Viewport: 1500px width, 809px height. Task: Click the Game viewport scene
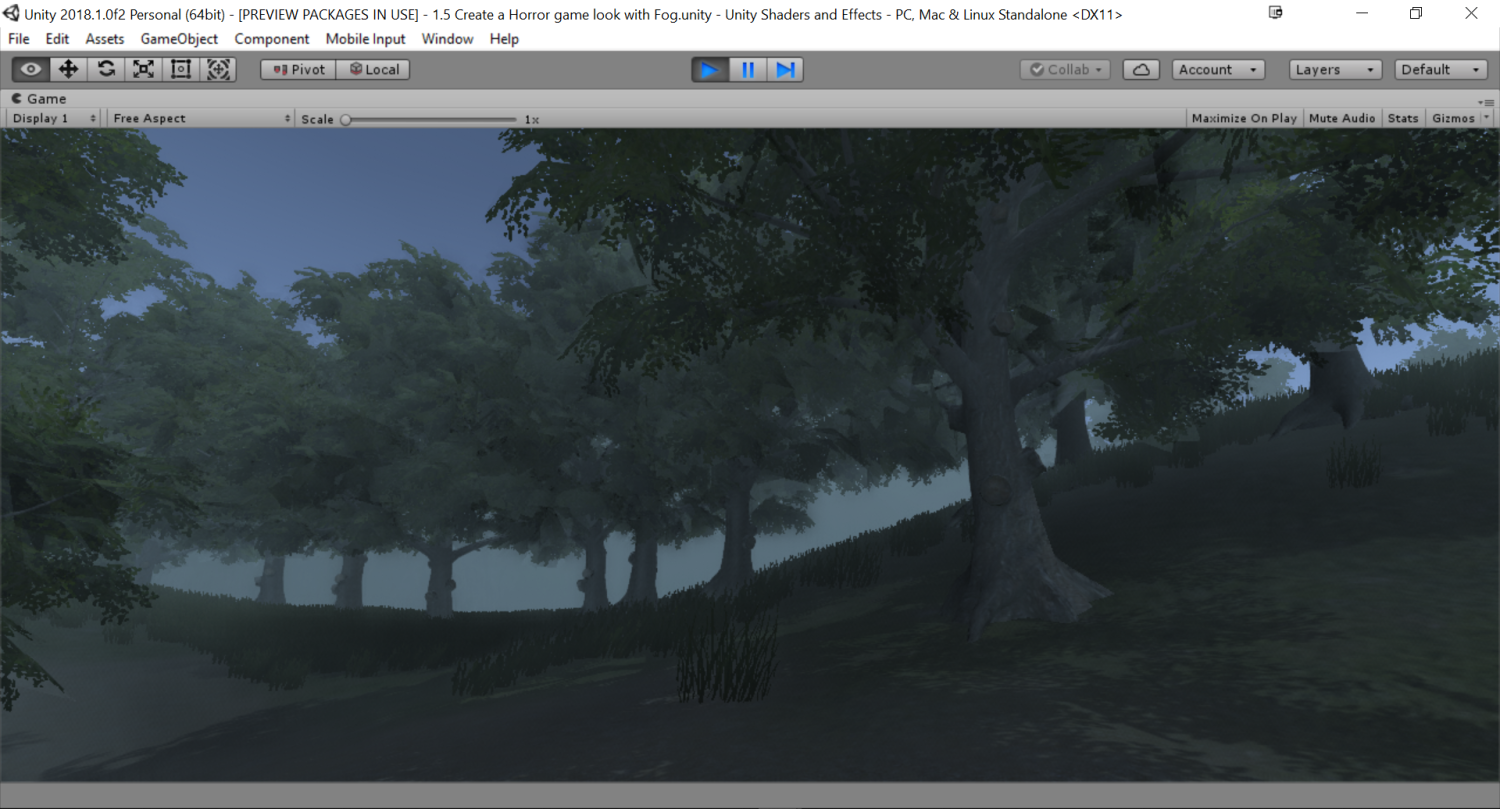tap(750, 455)
